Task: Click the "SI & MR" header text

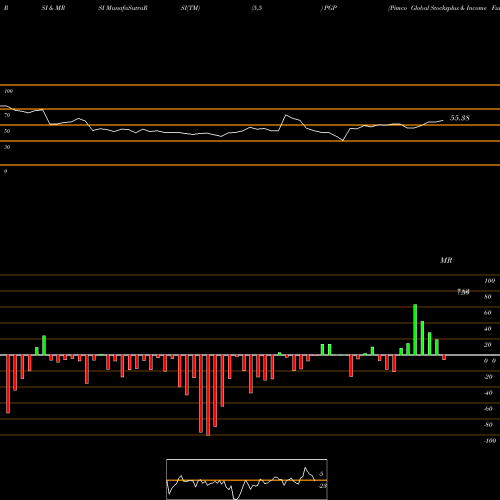Action: point(53,8)
